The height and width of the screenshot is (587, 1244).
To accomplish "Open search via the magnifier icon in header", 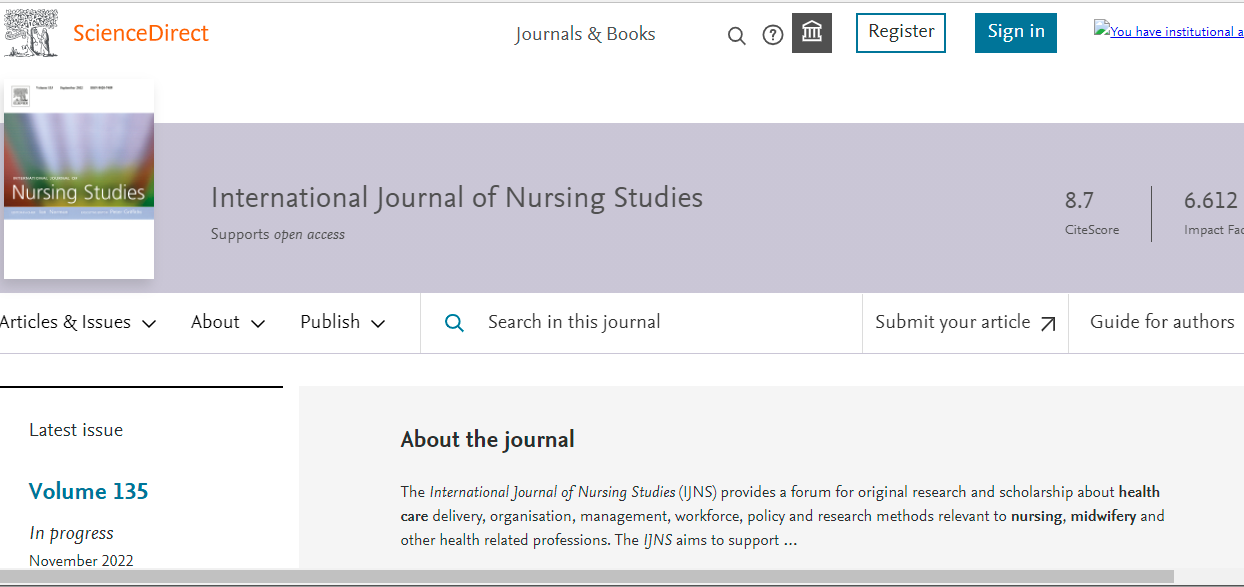I will click(x=736, y=36).
